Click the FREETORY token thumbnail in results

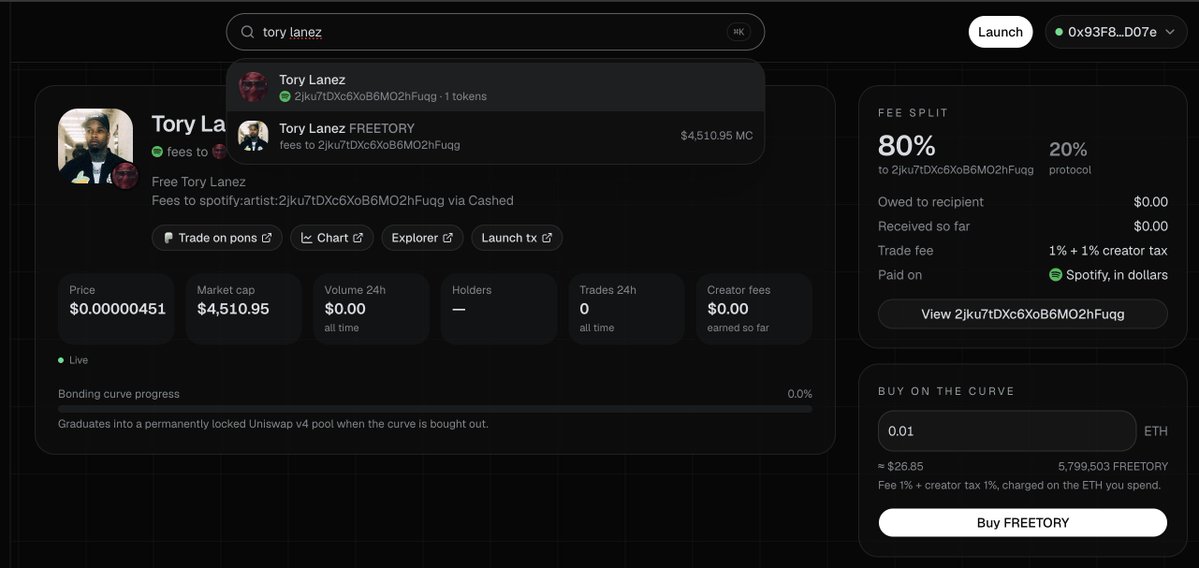coord(253,136)
